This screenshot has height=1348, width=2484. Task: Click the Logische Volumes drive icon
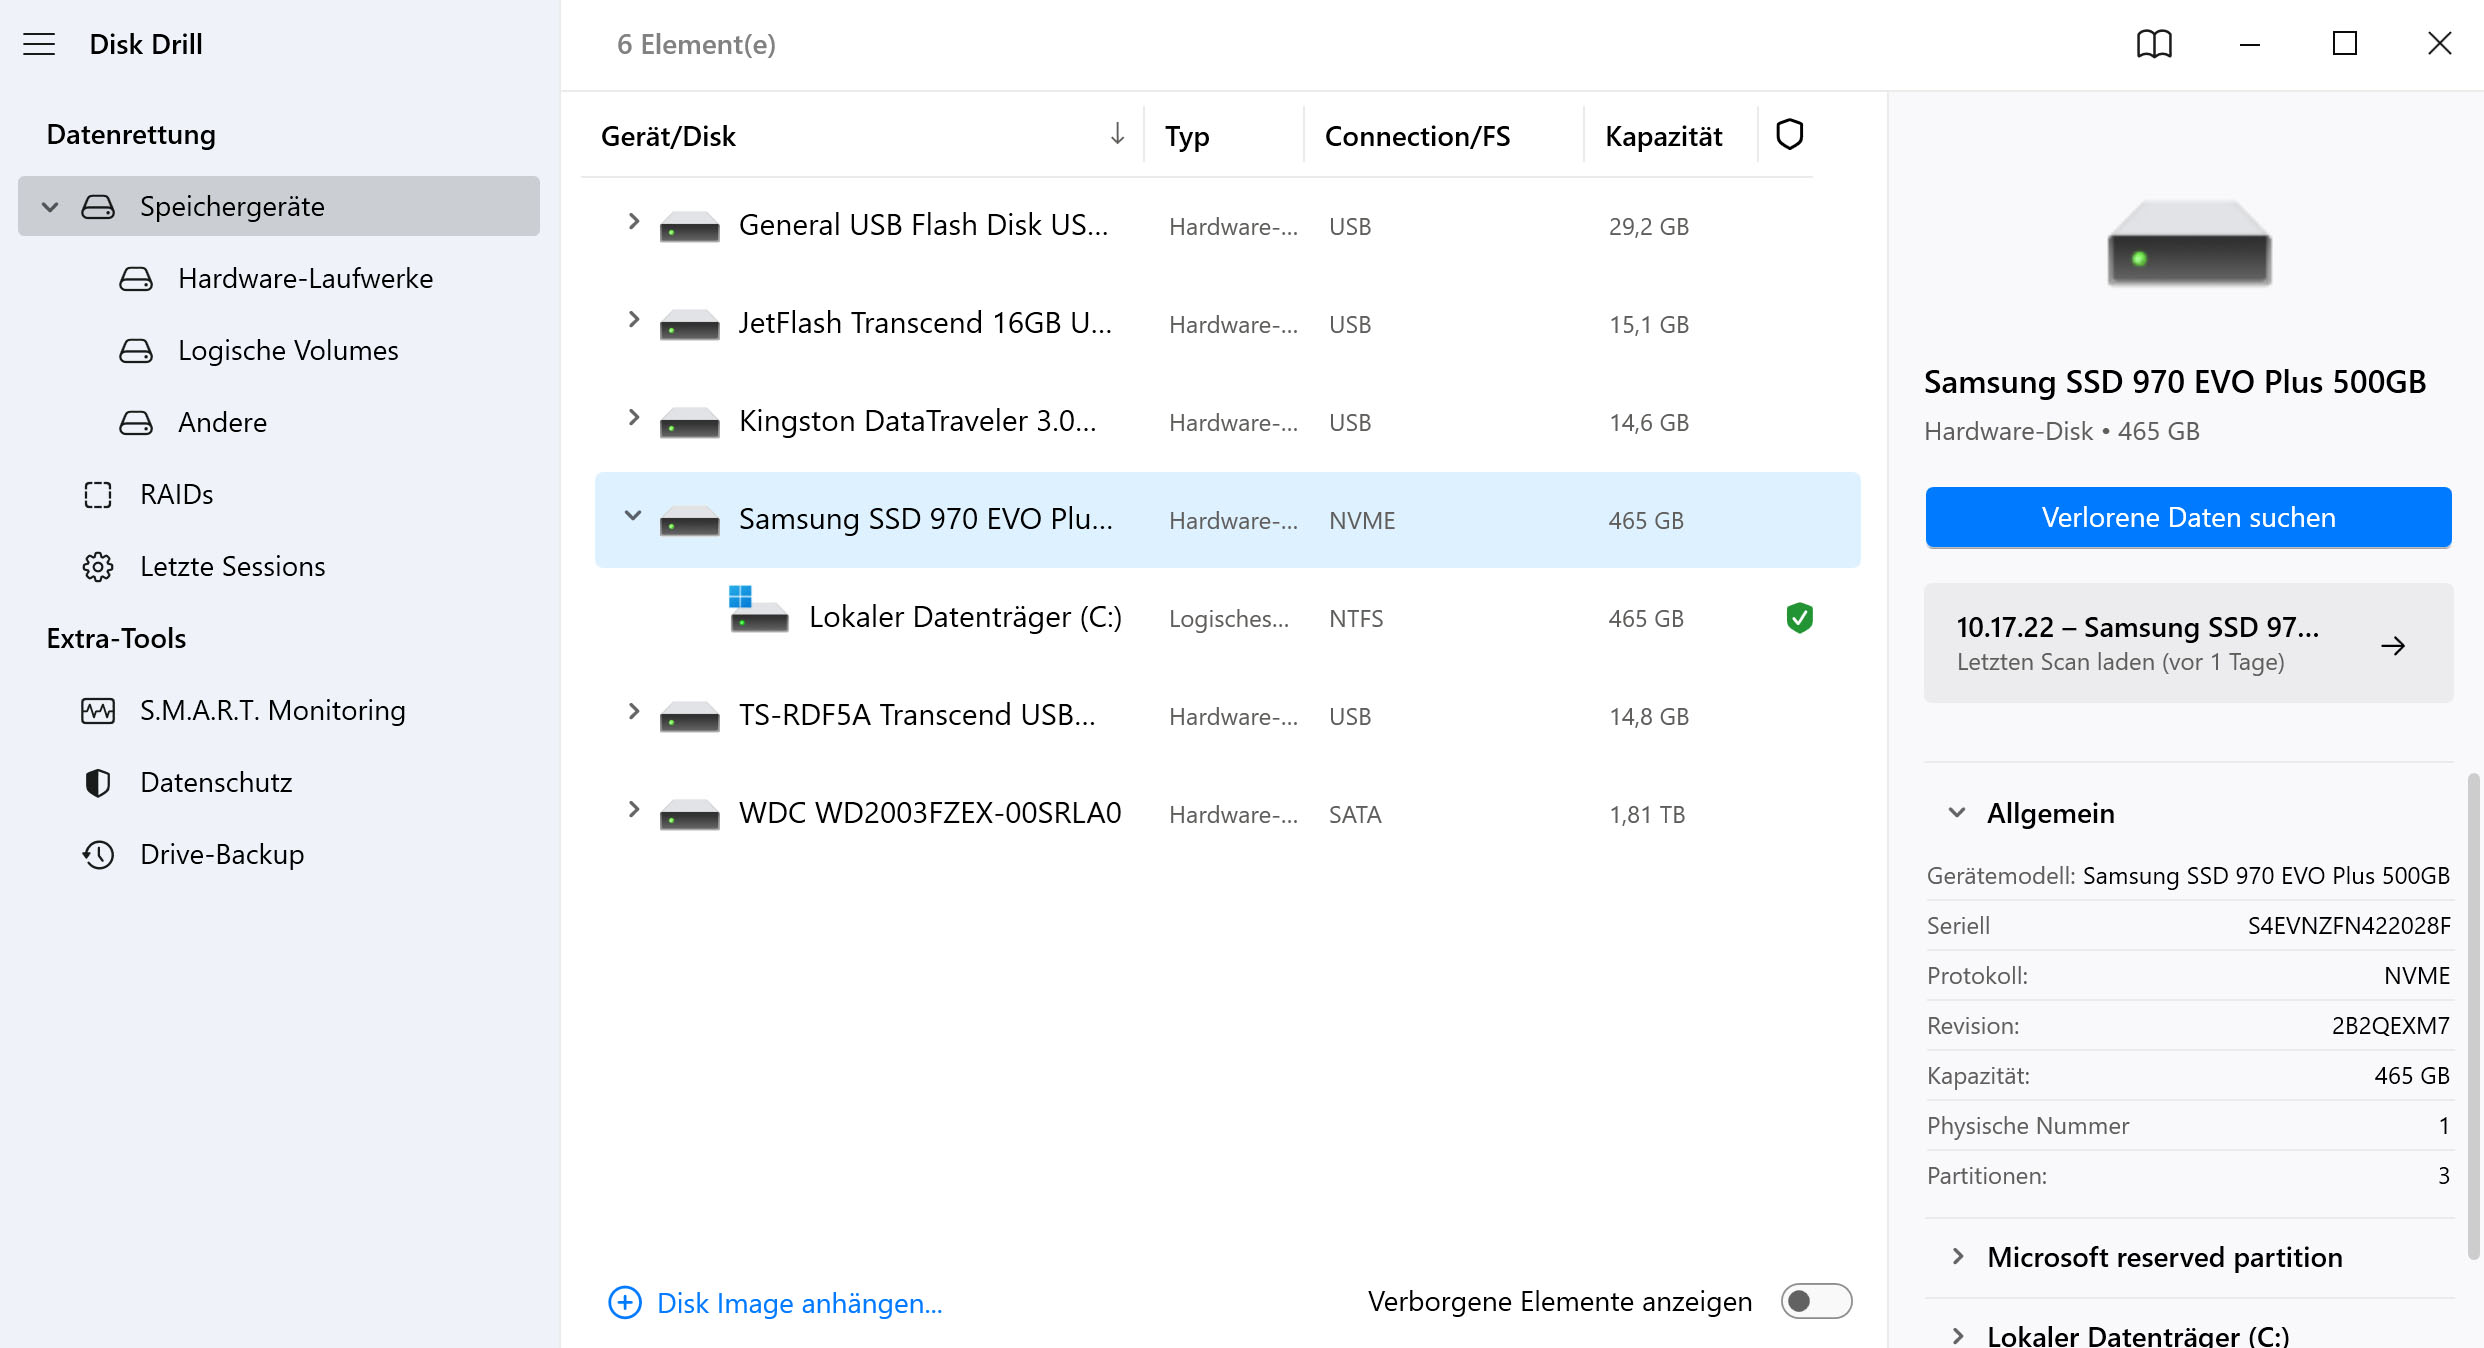pos(136,351)
